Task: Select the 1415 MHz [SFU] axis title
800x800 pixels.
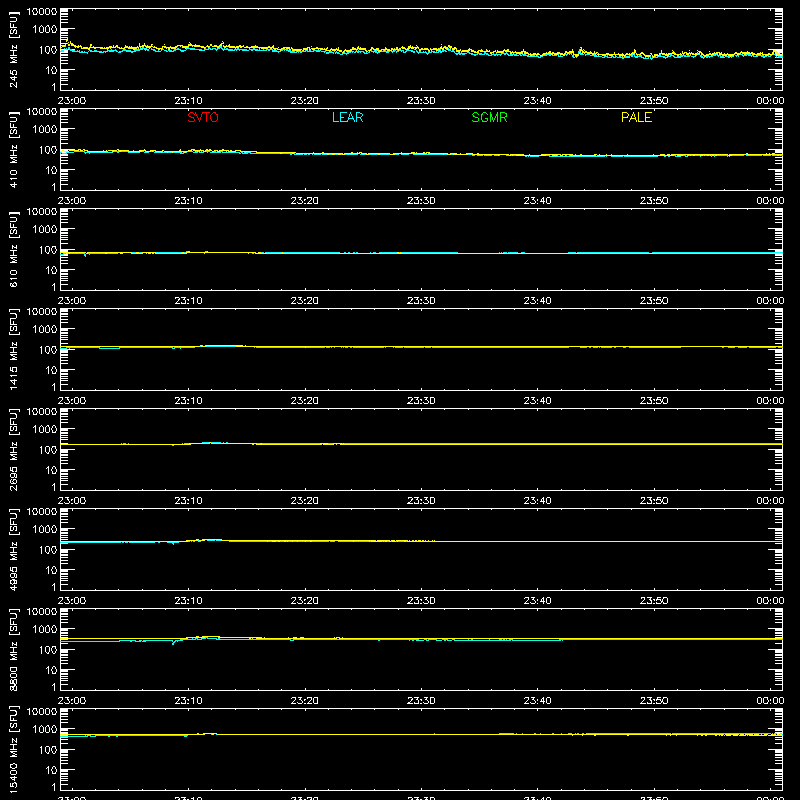Action: 13,349
